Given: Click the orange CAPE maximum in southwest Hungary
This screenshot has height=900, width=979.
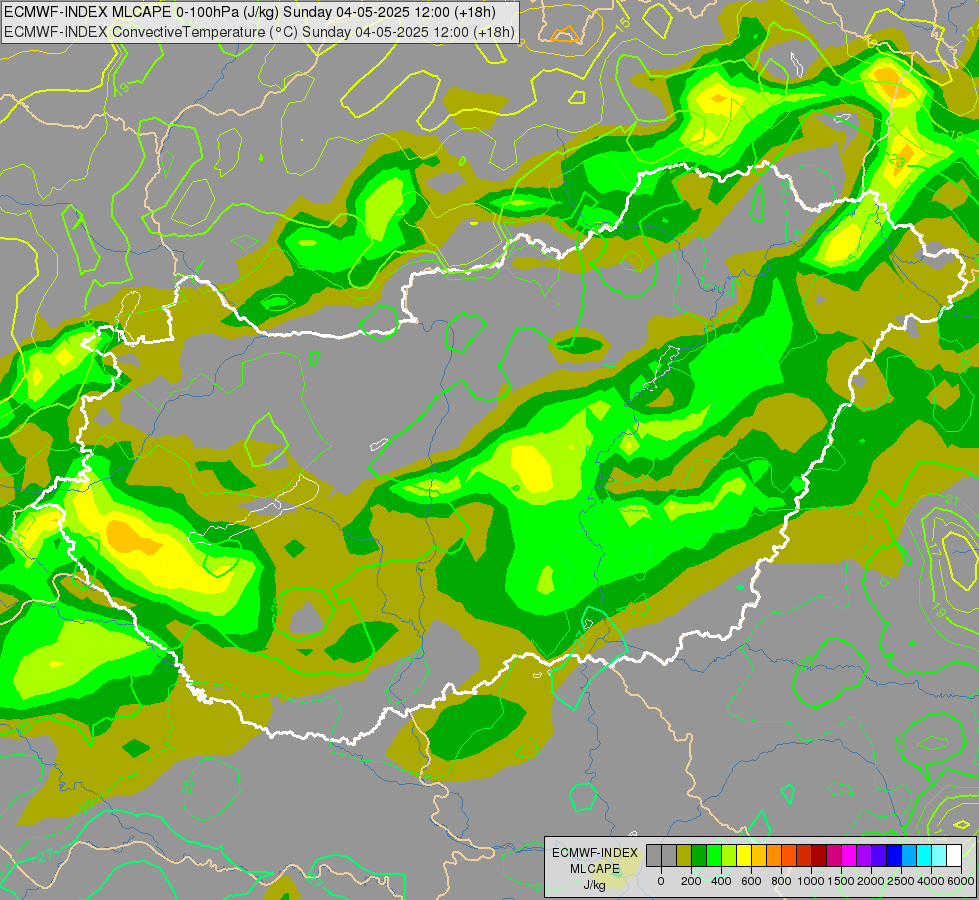Looking at the screenshot, I should coord(133,537).
